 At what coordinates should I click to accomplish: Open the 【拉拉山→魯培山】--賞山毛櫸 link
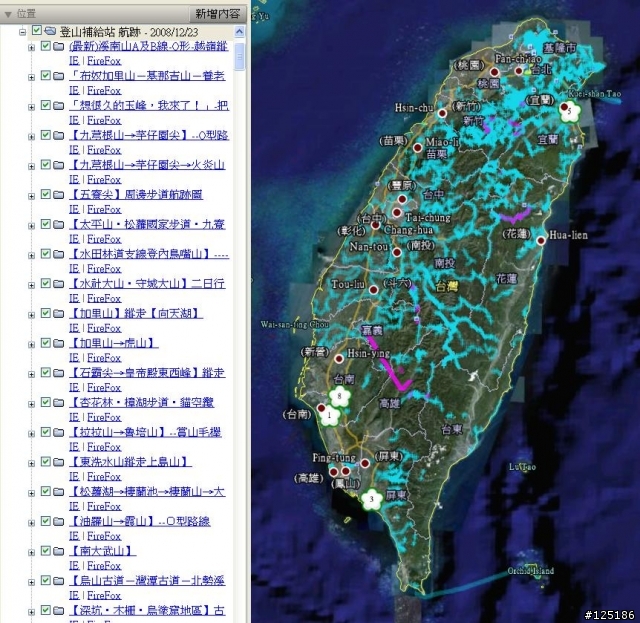[145, 432]
